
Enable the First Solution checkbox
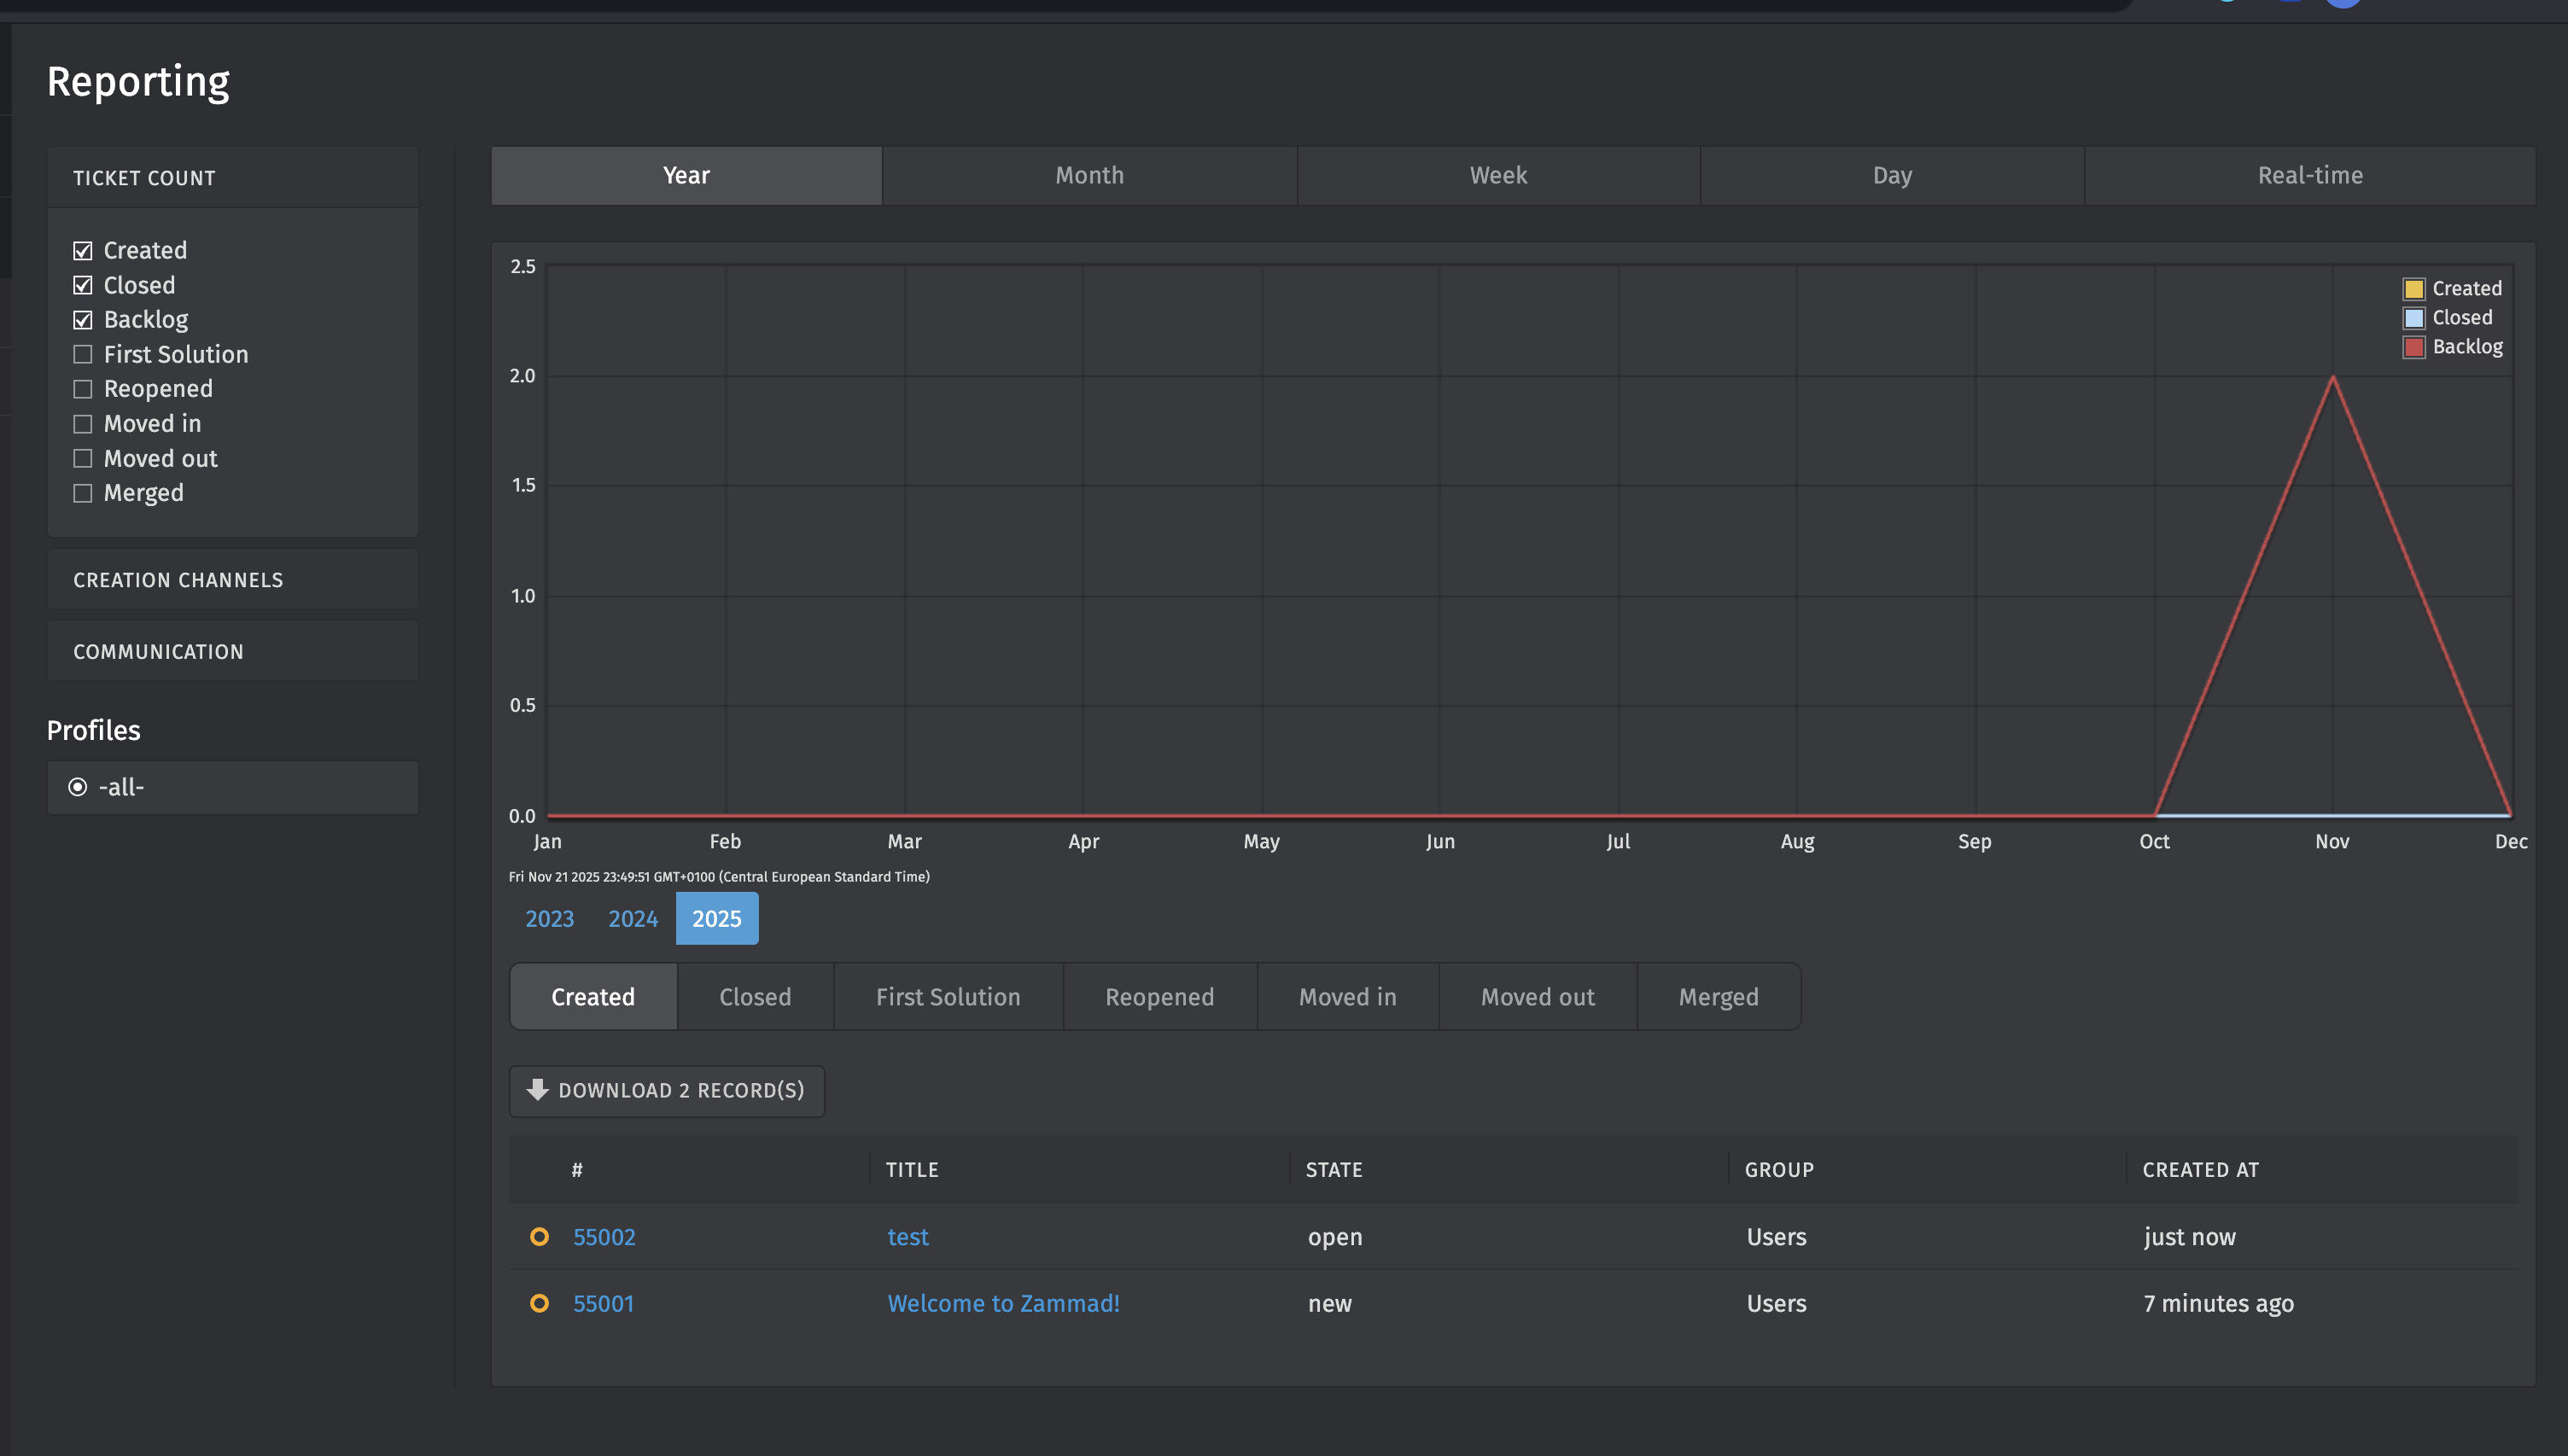pos(83,355)
